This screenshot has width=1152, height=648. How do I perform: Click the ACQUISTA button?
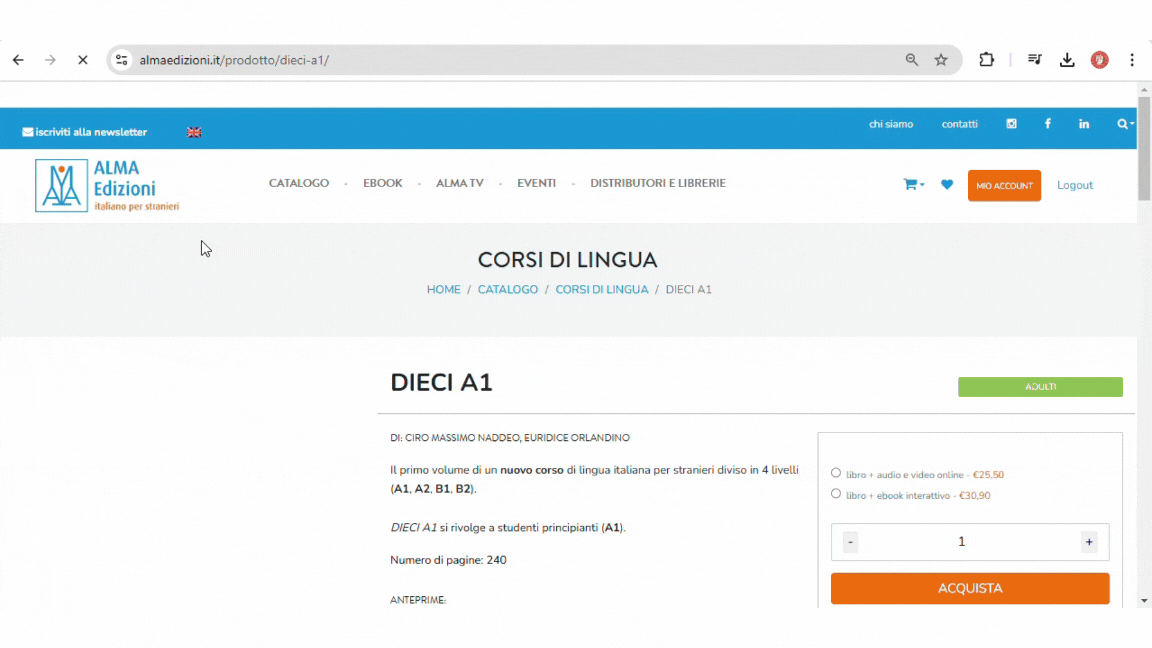point(970,588)
